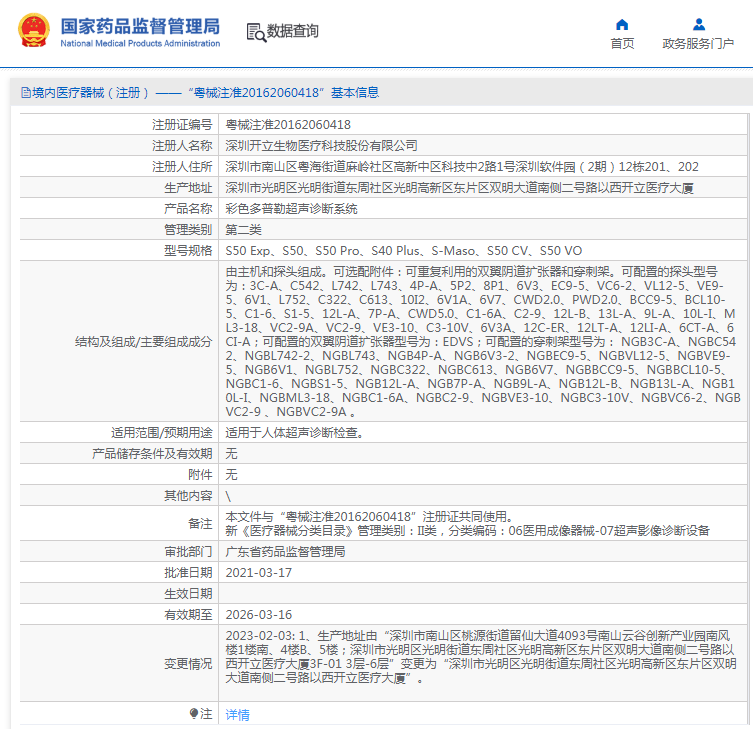The height and width of the screenshot is (729, 753).
Task: Select registration number 粤械注准20162060418 cell
Action: coord(288,125)
